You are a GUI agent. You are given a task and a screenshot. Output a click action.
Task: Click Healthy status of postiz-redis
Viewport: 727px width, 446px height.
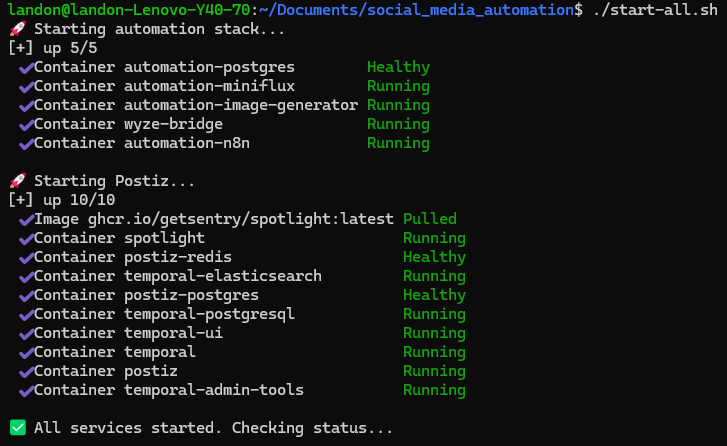click(434, 257)
